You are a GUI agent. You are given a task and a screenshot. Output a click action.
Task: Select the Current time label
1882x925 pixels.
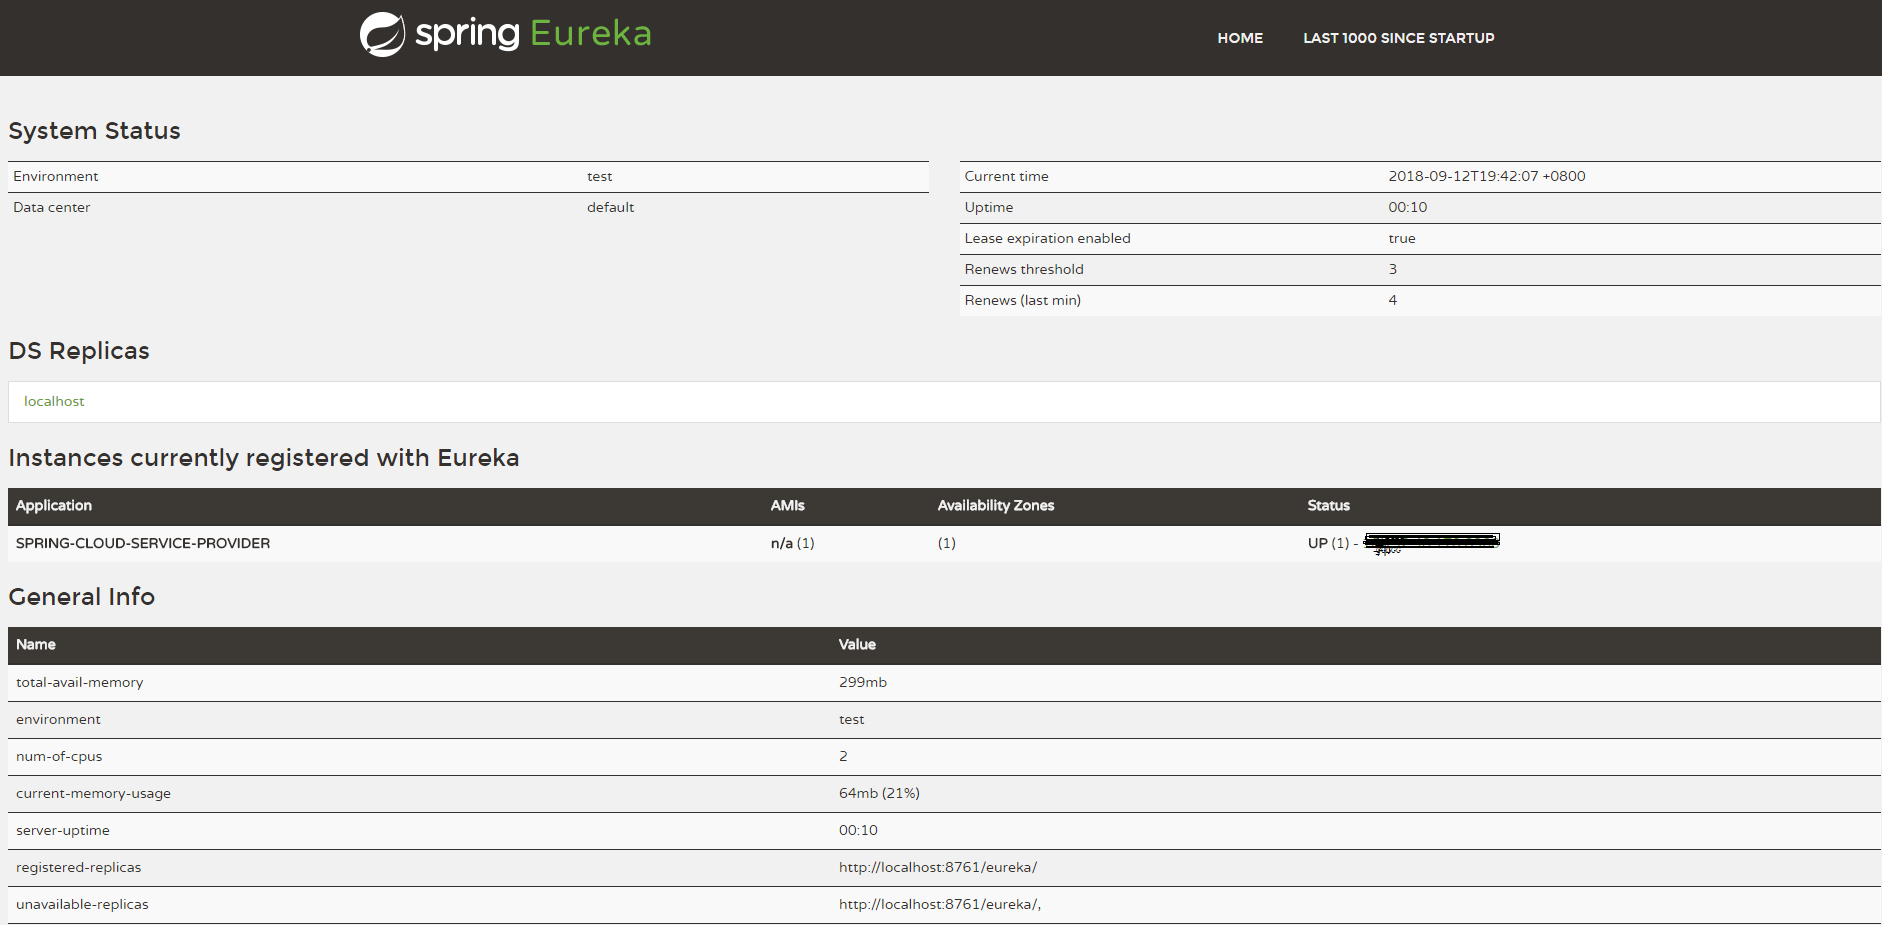[1006, 176]
